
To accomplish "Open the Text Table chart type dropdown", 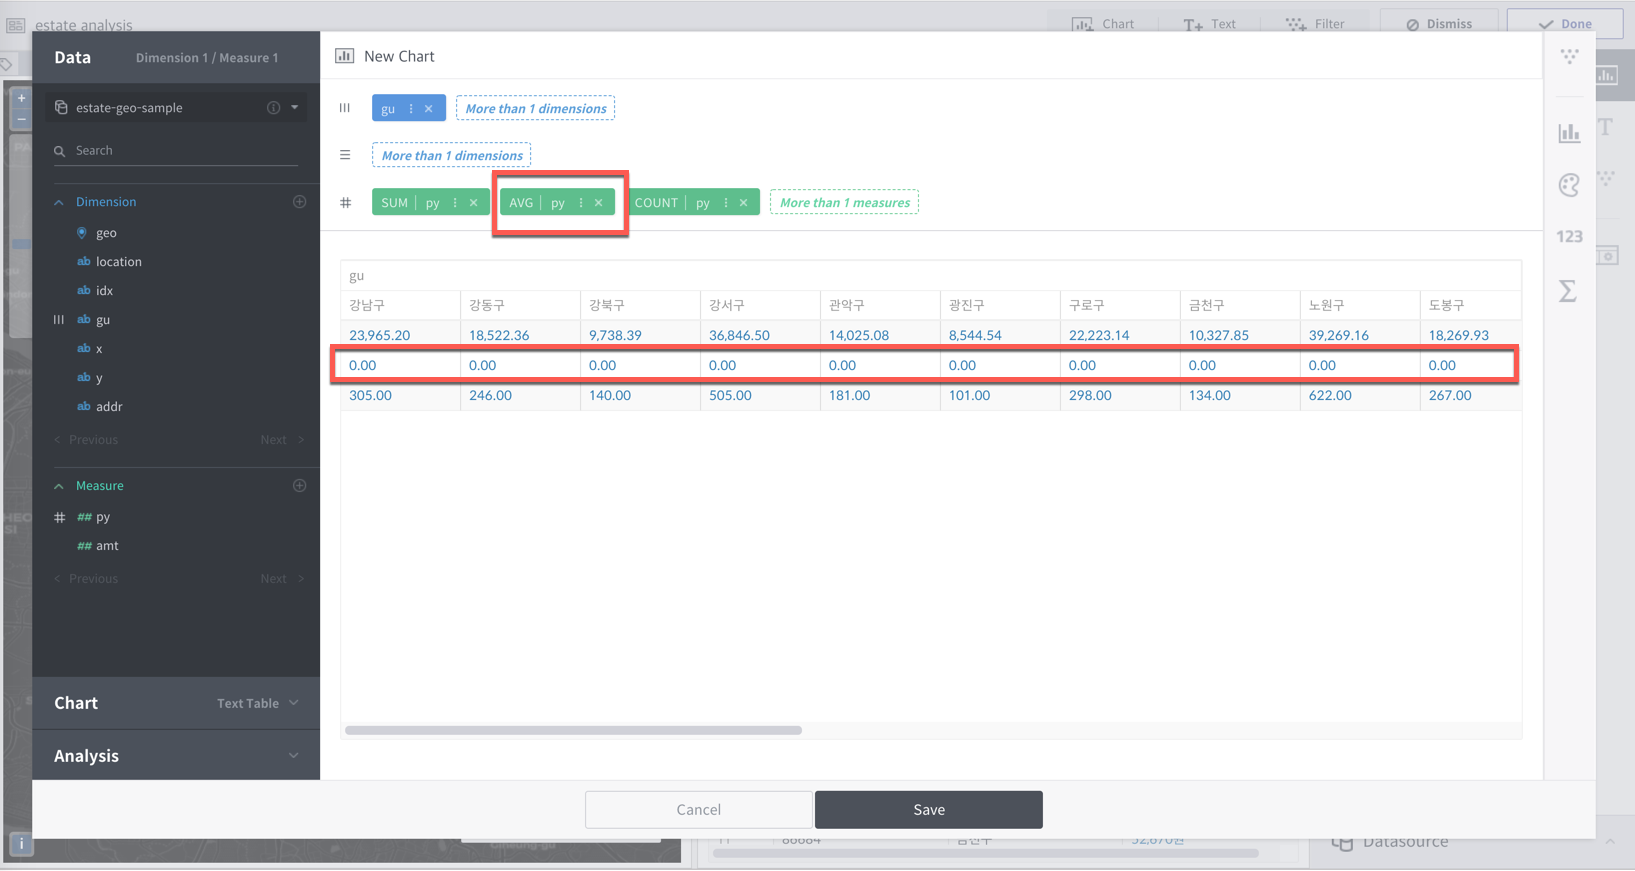I will click(258, 703).
